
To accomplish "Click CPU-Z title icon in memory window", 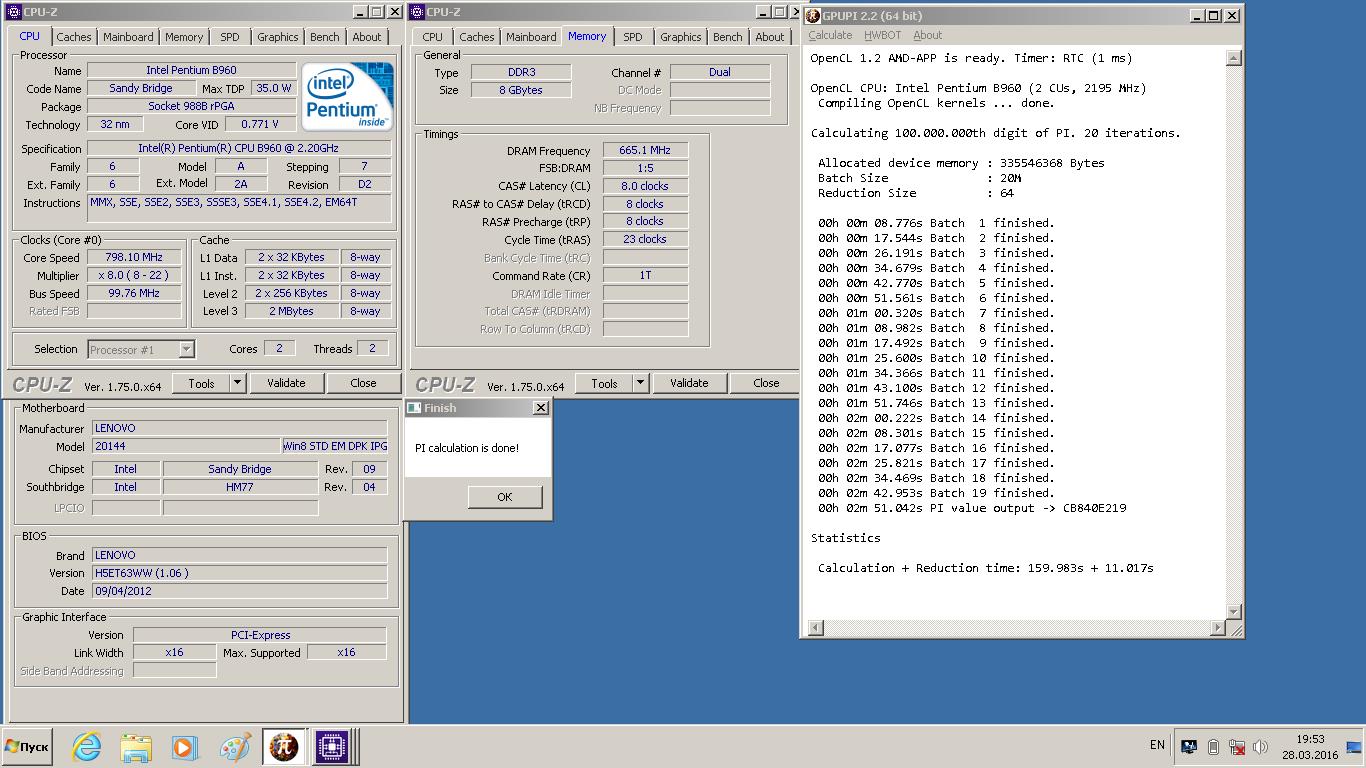I will point(416,12).
